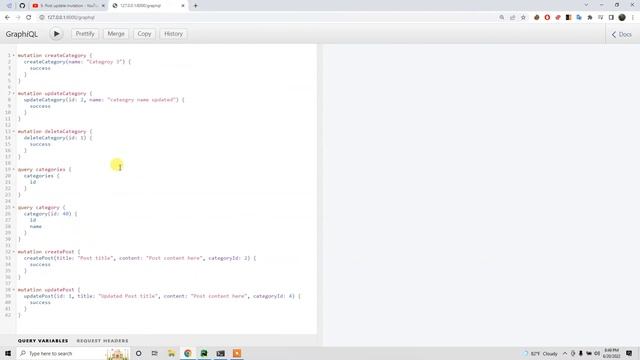Run the query with the Execute play button

click(56, 34)
